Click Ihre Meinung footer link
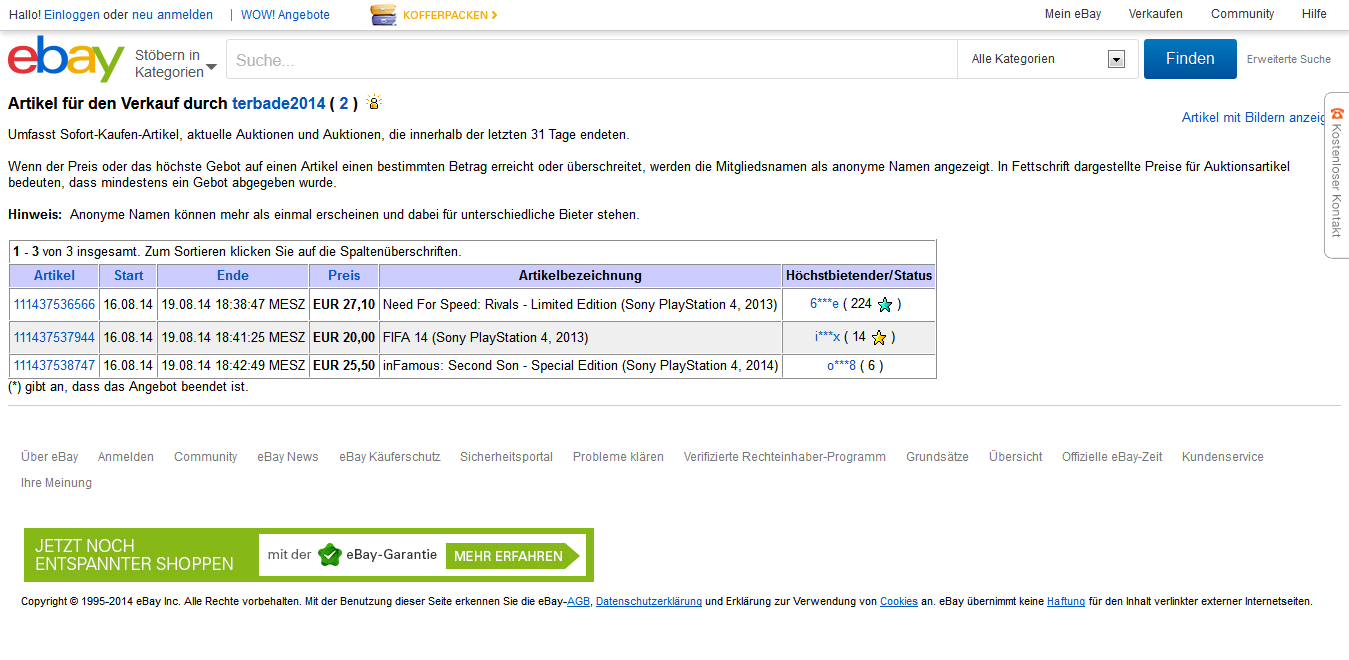 pyautogui.click(x=56, y=483)
